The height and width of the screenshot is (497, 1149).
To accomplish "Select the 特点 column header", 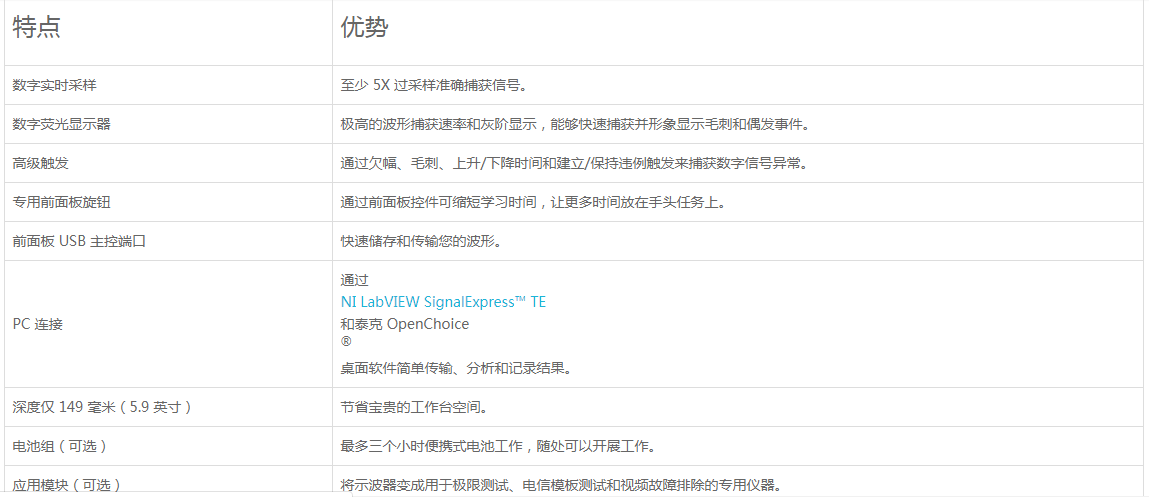I will (169, 33).
